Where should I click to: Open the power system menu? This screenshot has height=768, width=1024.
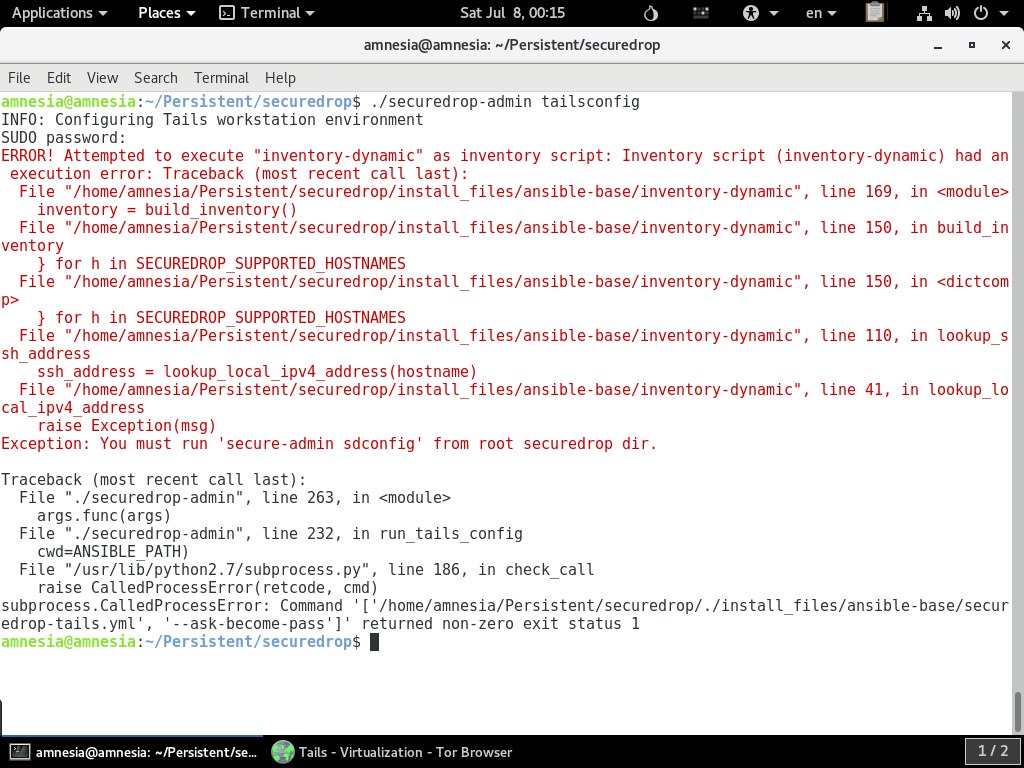990,13
